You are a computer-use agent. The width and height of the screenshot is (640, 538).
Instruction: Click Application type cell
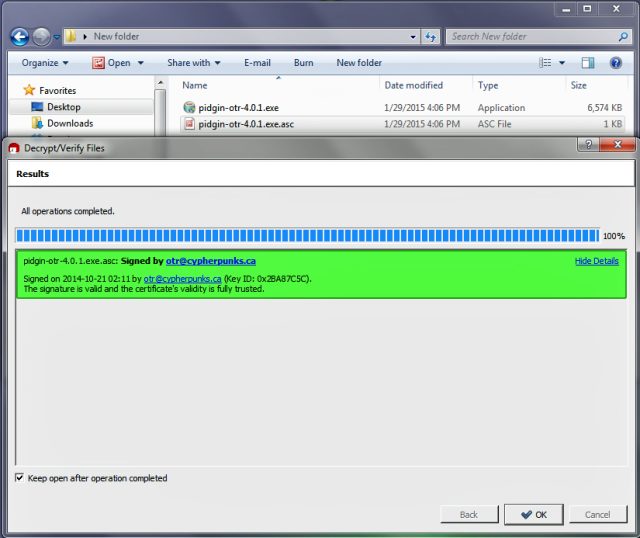point(501,108)
